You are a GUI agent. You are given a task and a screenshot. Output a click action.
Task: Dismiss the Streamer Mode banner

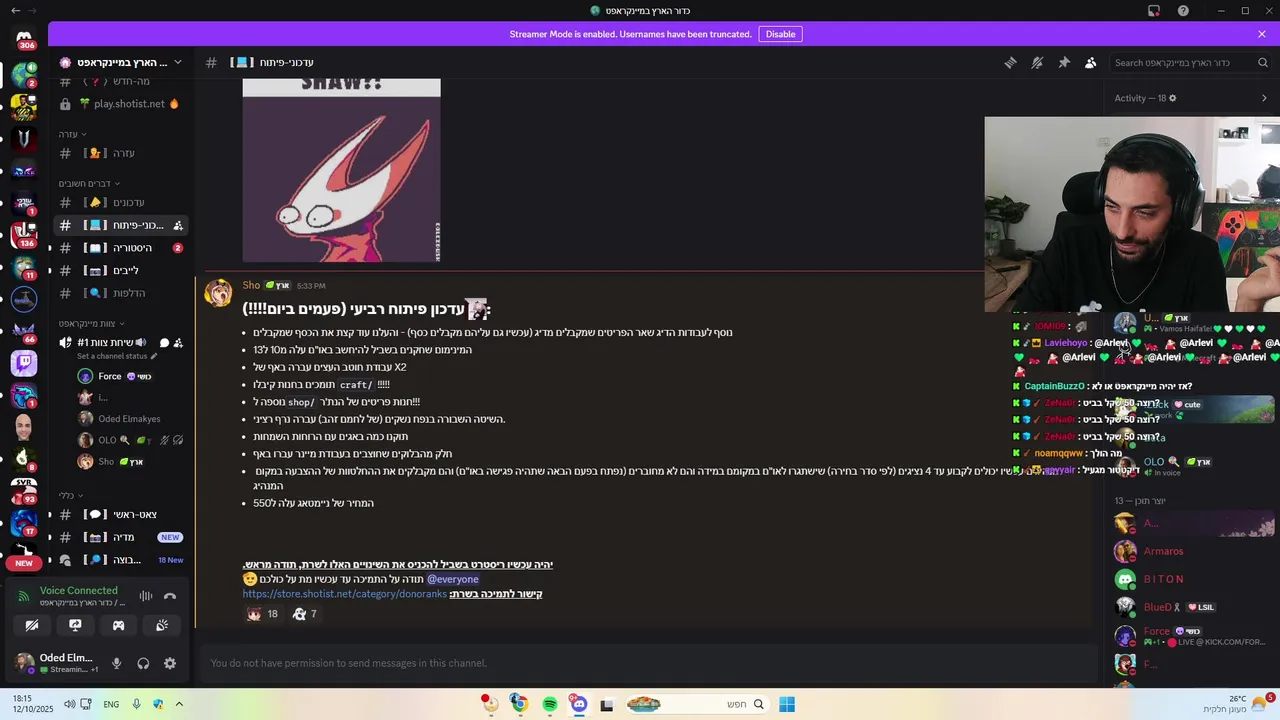pos(1262,34)
